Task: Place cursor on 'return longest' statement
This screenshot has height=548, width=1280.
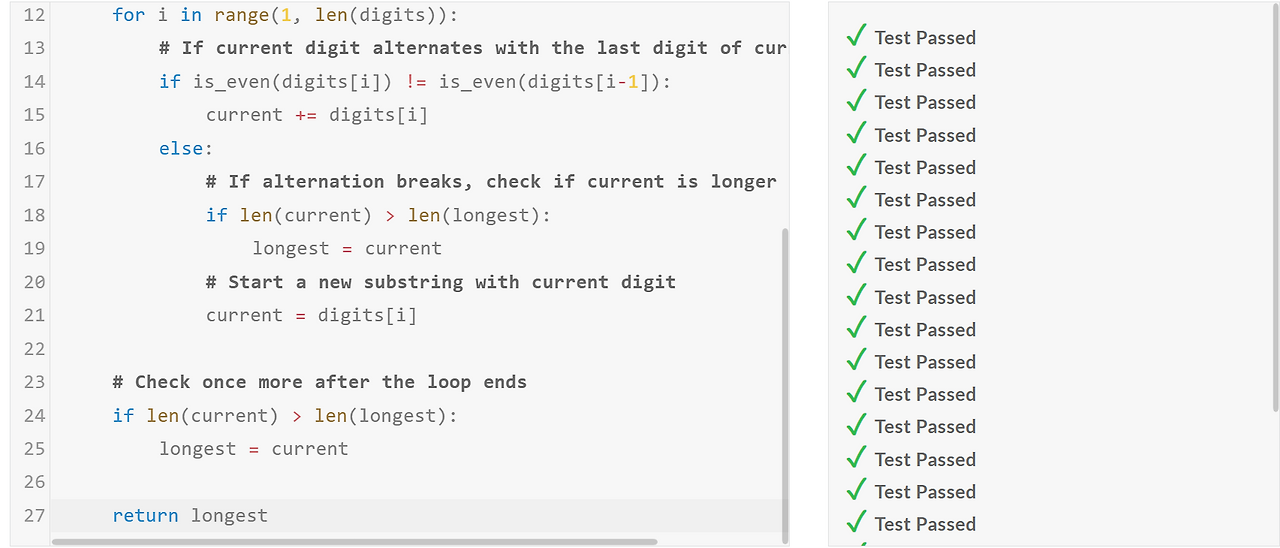Action: pyautogui.click(x=190, y=515)
